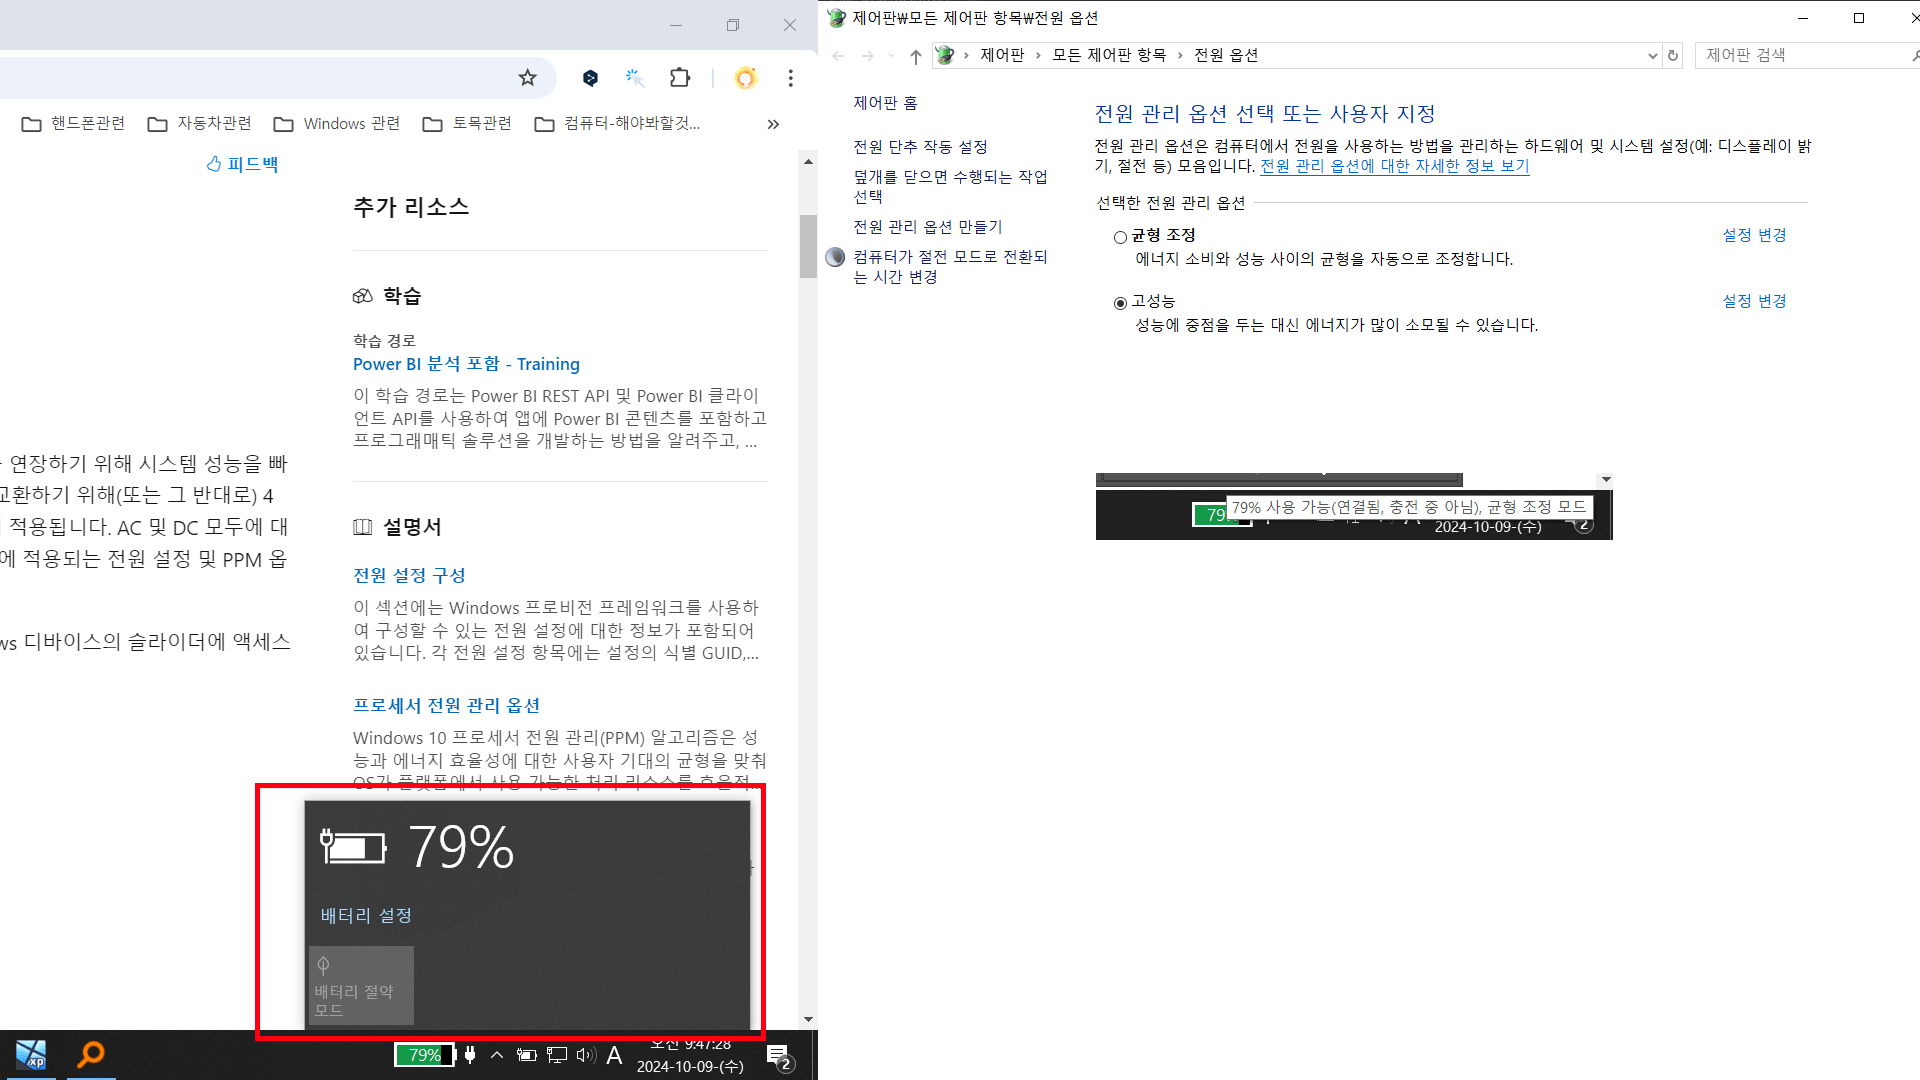This screenshot has height=1080, width=1920.
Task: Click the 79% battery plug icon in flyout
Action: pyautogui.click(x=353, y=846)
